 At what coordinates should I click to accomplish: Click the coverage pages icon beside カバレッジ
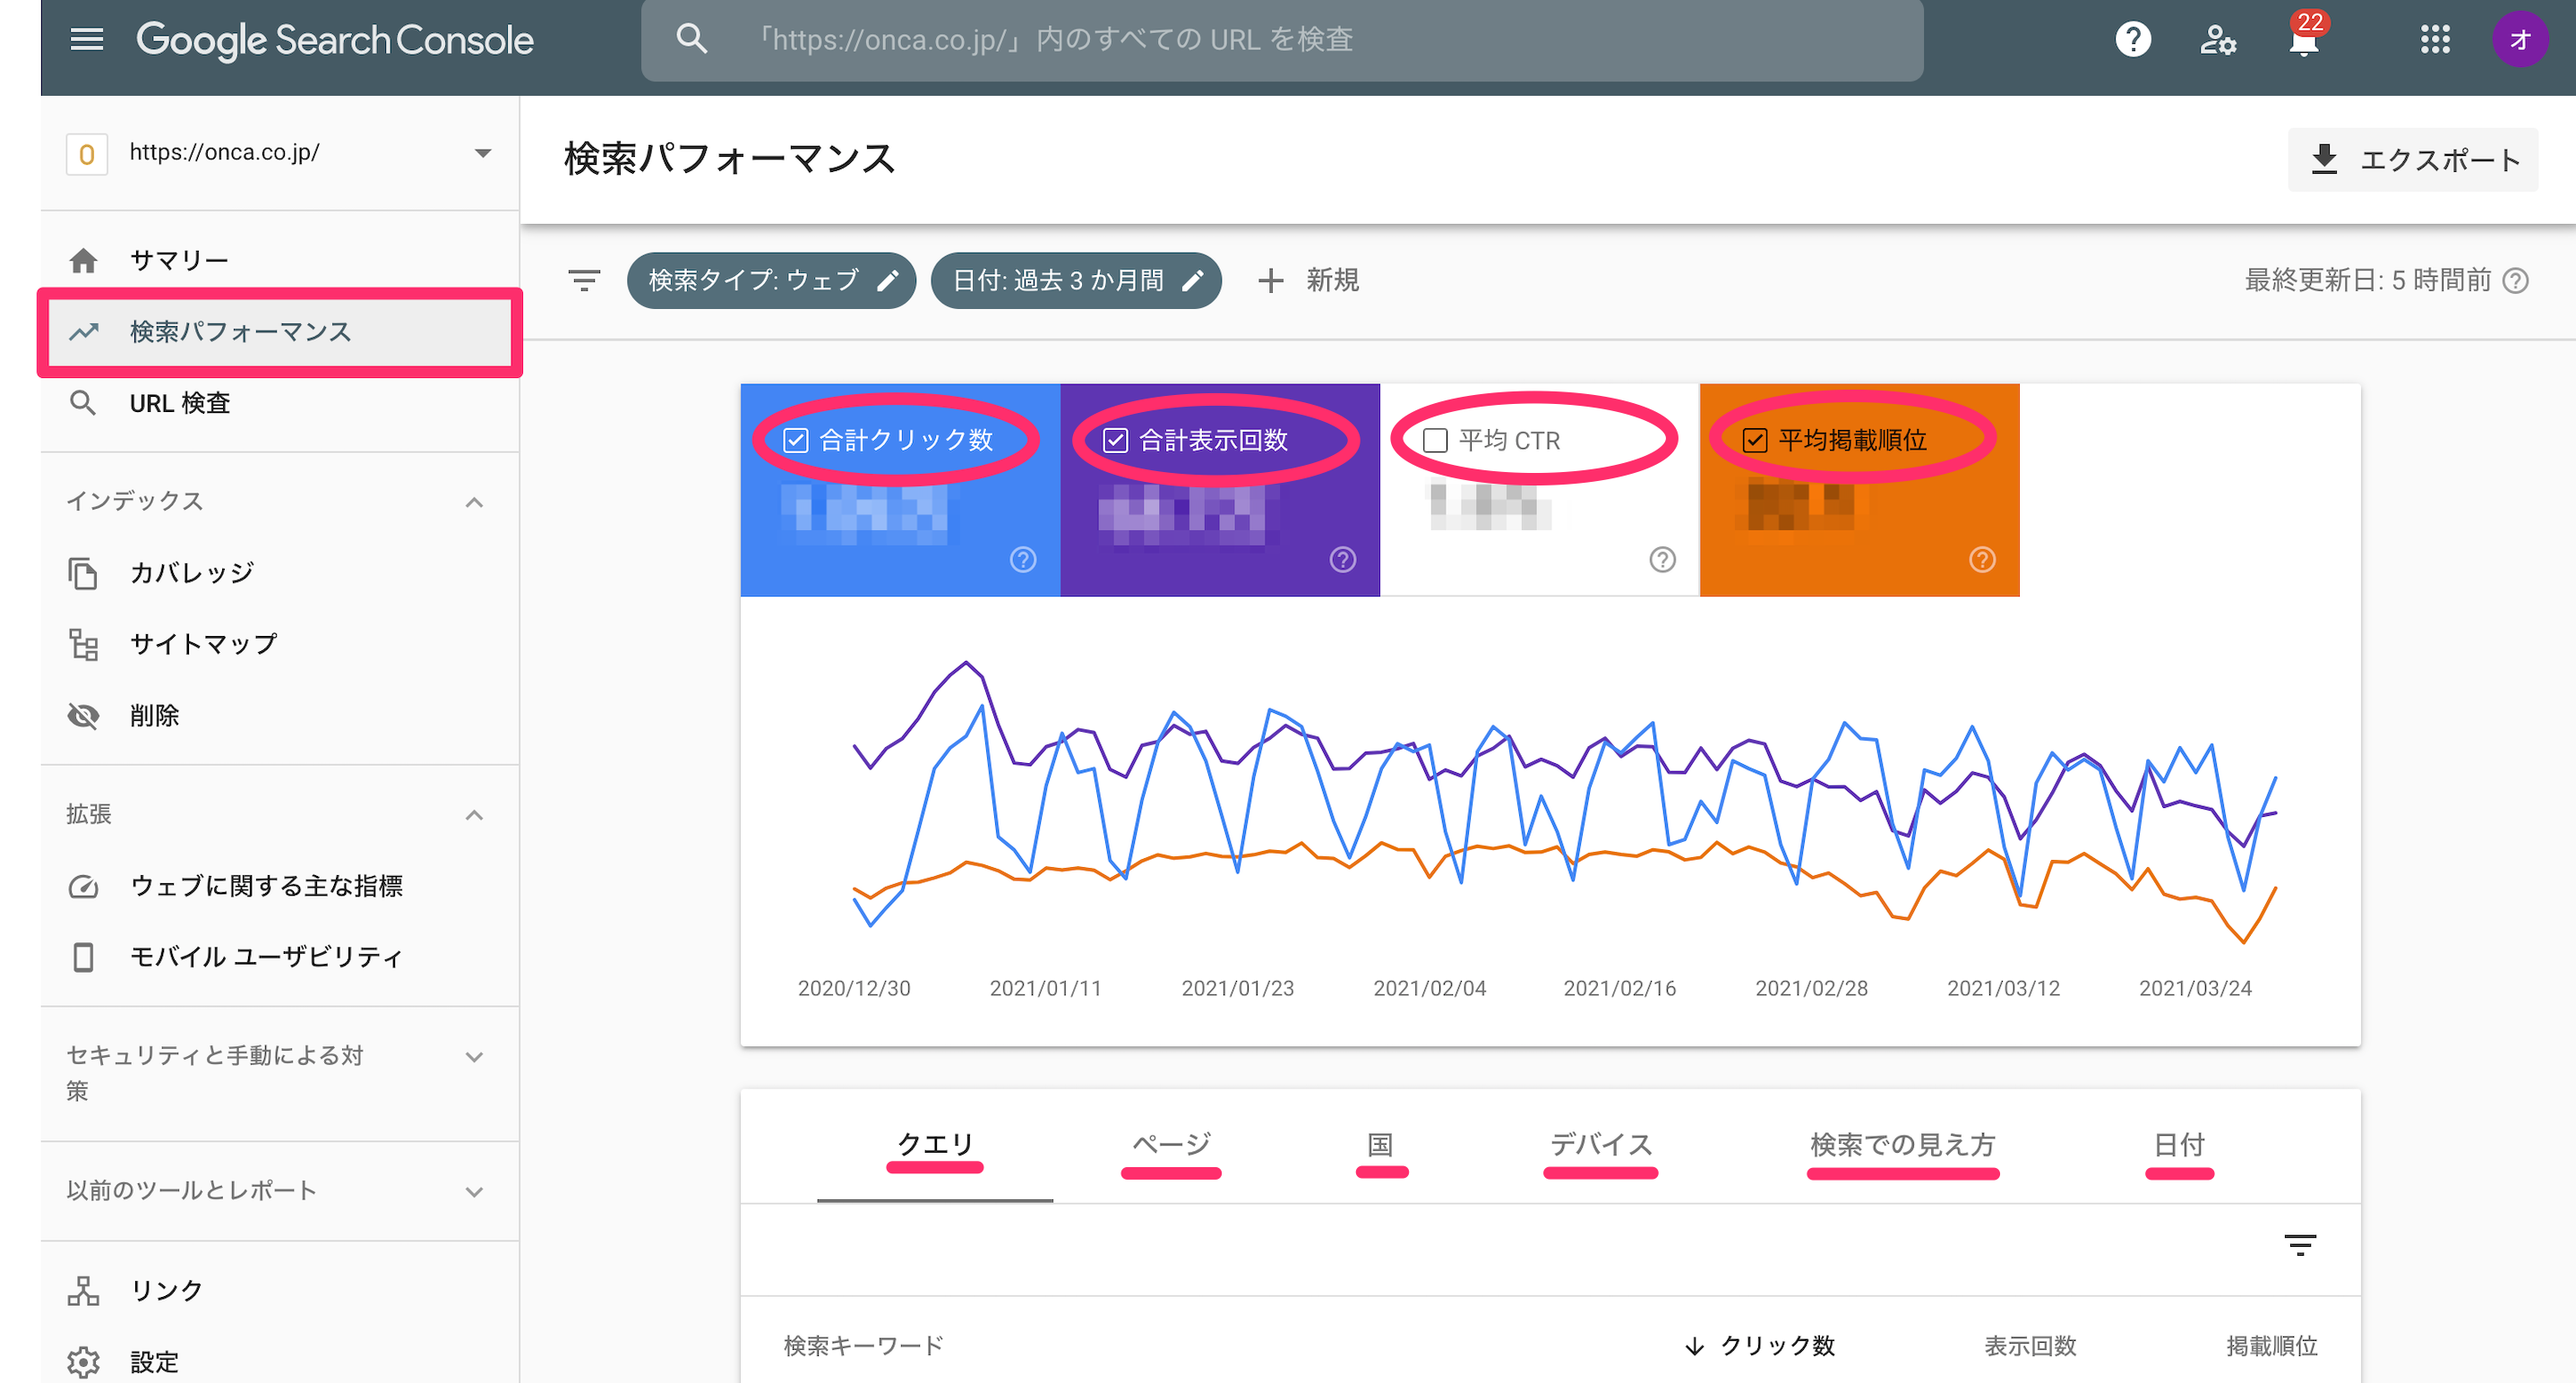(83, 573)
